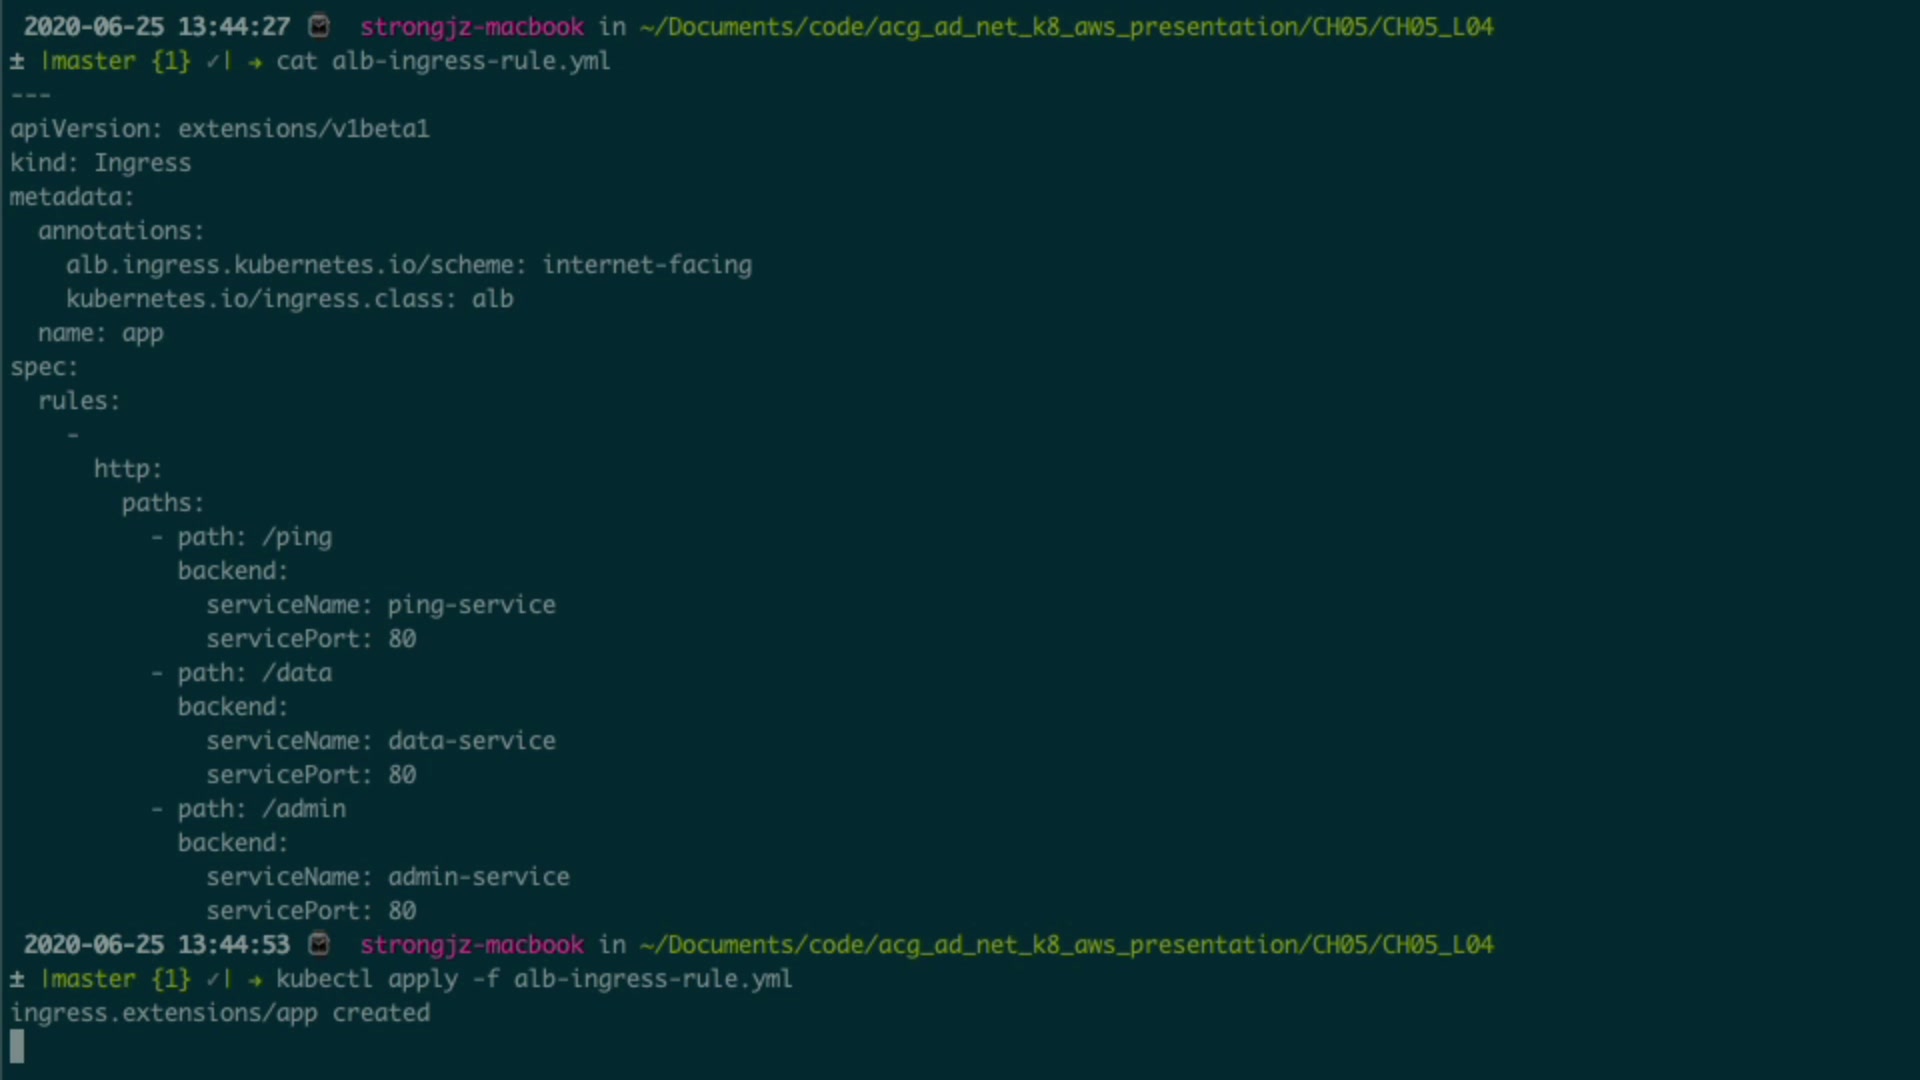
Task: Click the 'kind: Ingress' line
Action: pos(100,163)
